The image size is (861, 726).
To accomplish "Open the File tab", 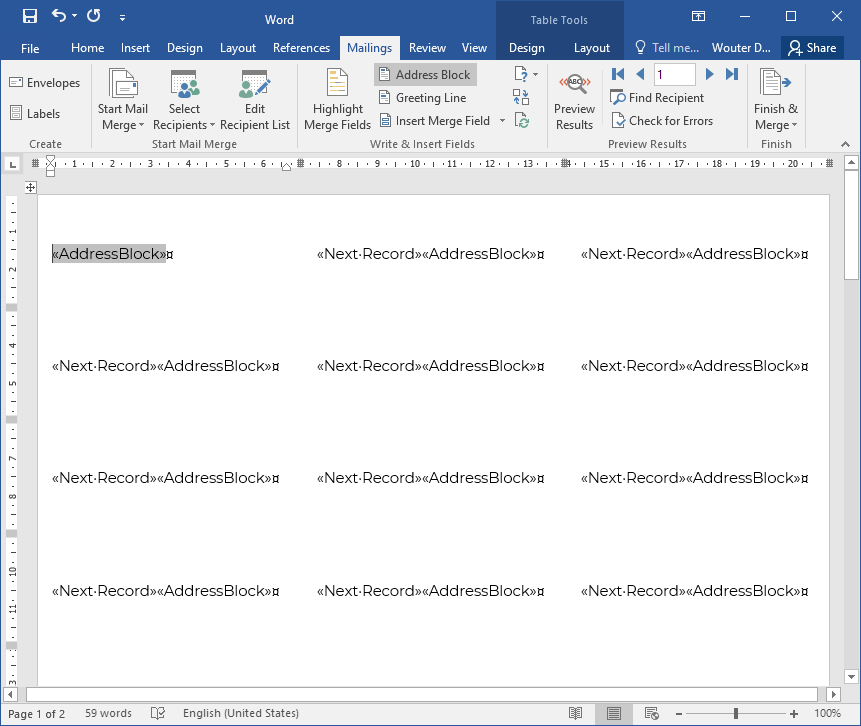I will (x=30, y=48).
